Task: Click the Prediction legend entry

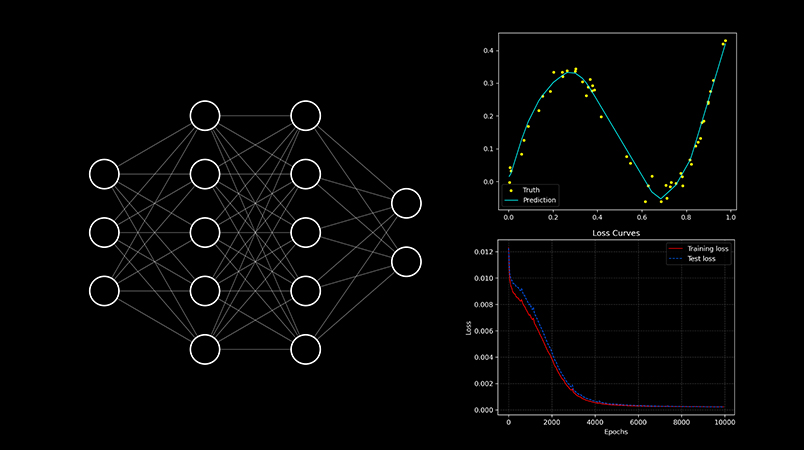Action: click(x=539, y=200)
